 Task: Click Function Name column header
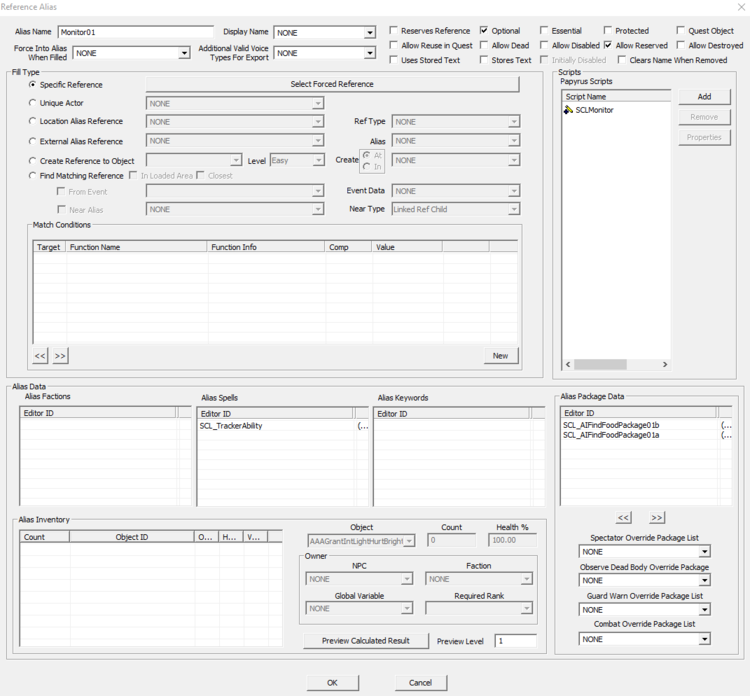tap(136, 247)
